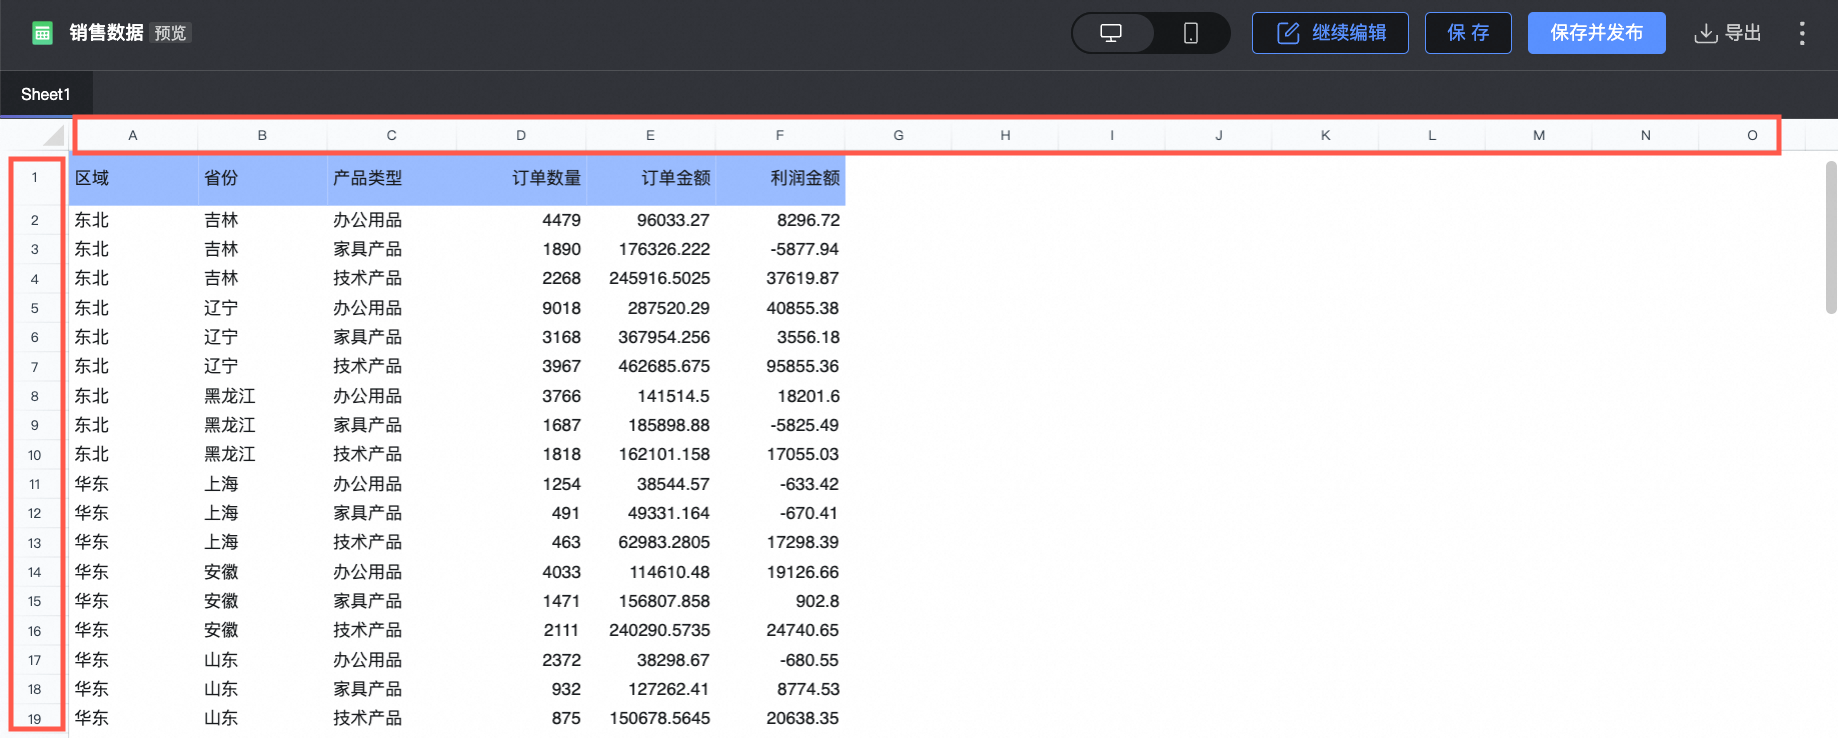Image resolution: width=1838 pixels, height=738 pixels.
Task: Click cell with value 8296.72
Action: 780,220
